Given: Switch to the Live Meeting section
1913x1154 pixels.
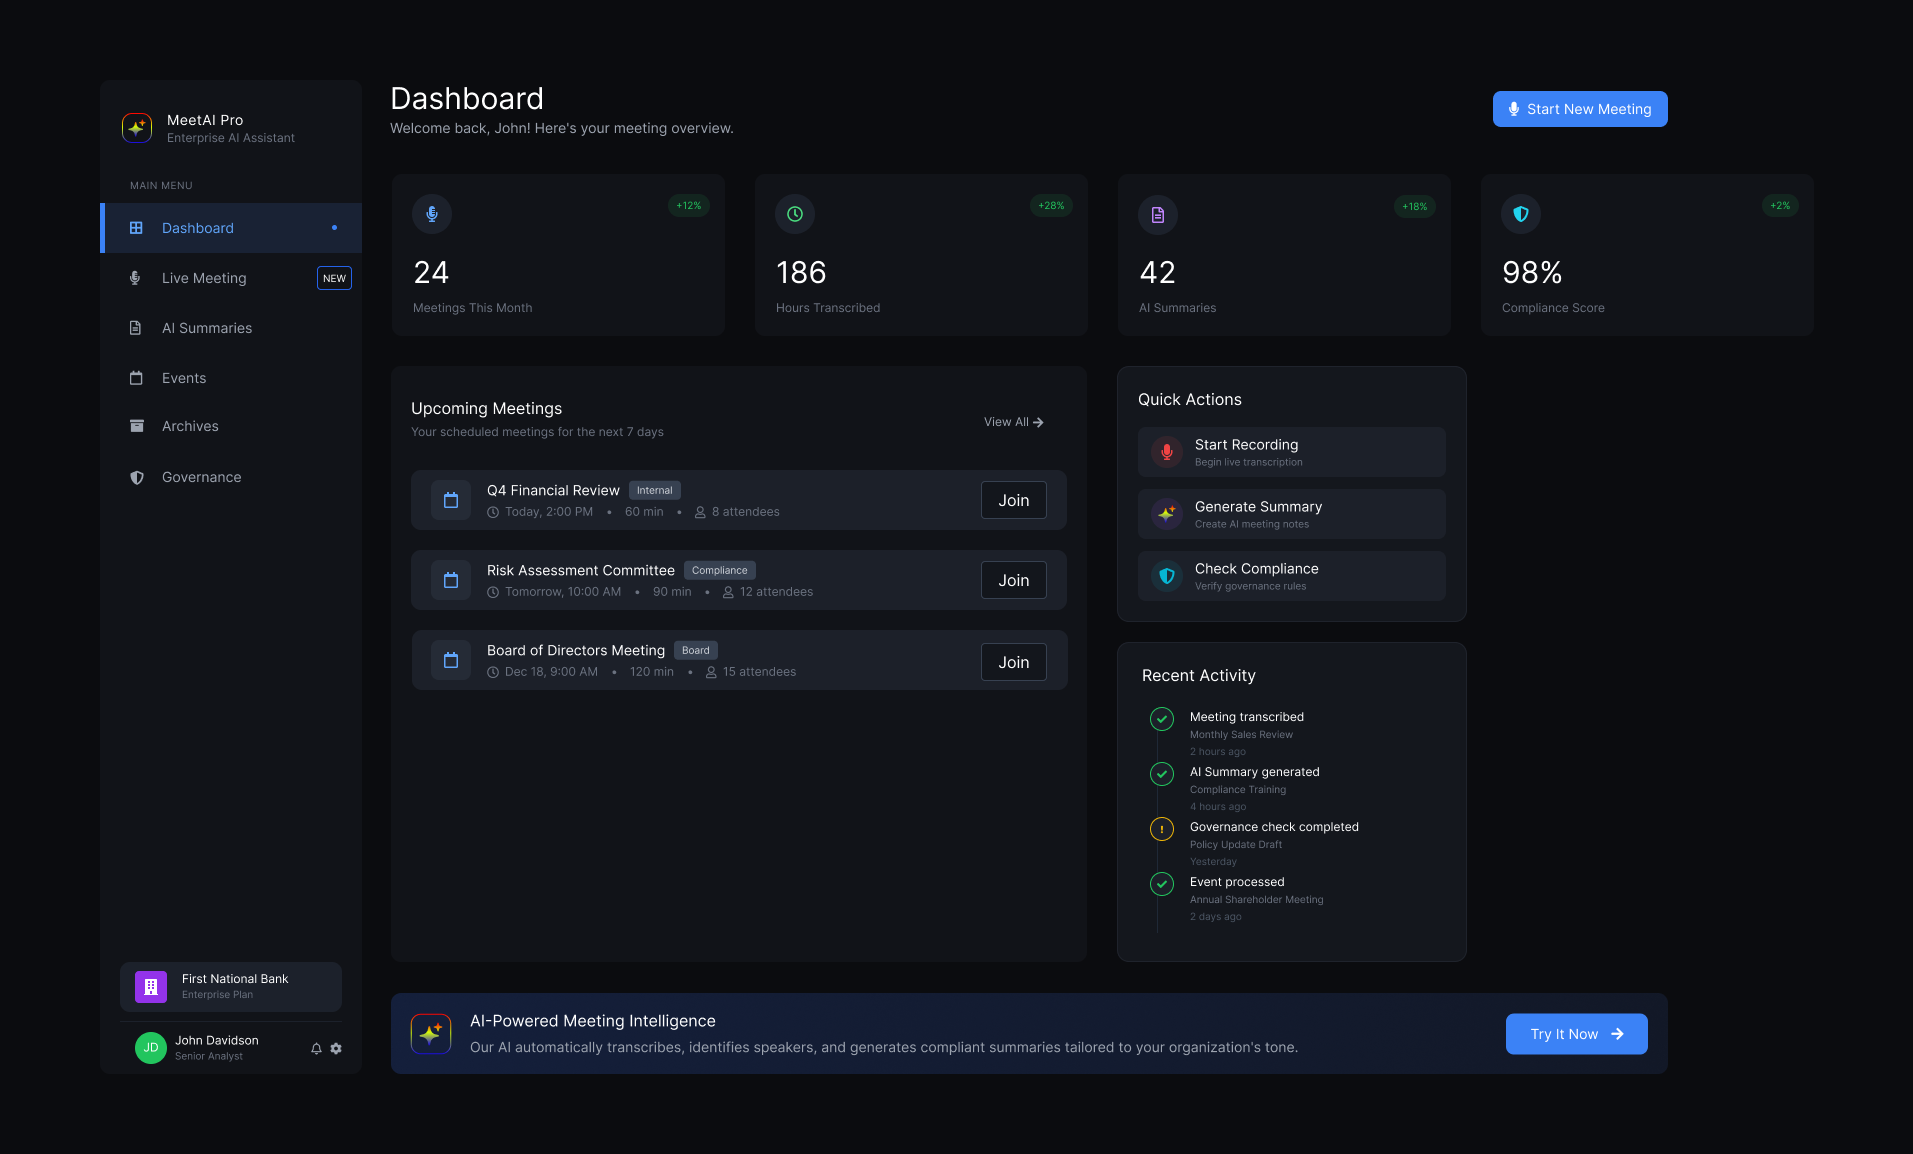Looking at the screenshot, I should pyautogui.click(x=204, y=278).
